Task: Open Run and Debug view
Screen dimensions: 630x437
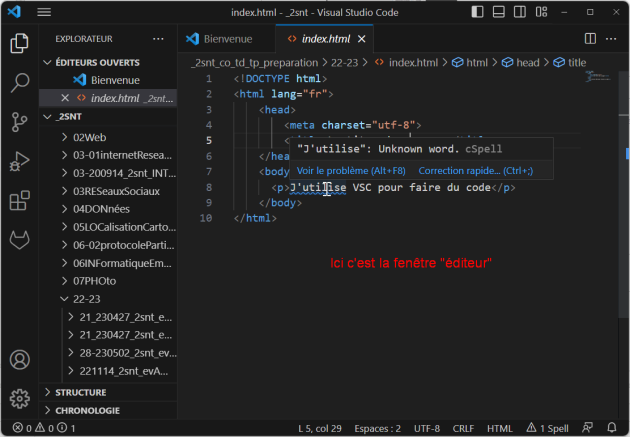Action: (19, 161)
